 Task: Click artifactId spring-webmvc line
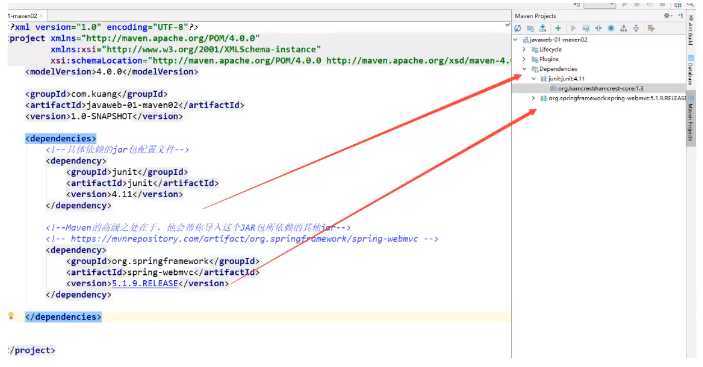(163, 272)
